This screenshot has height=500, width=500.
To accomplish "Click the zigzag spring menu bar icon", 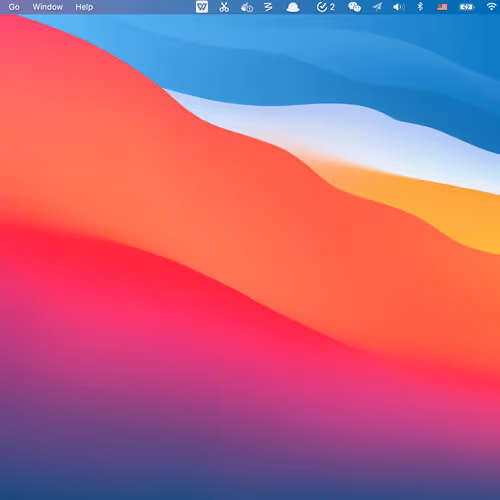I will 268,7.
